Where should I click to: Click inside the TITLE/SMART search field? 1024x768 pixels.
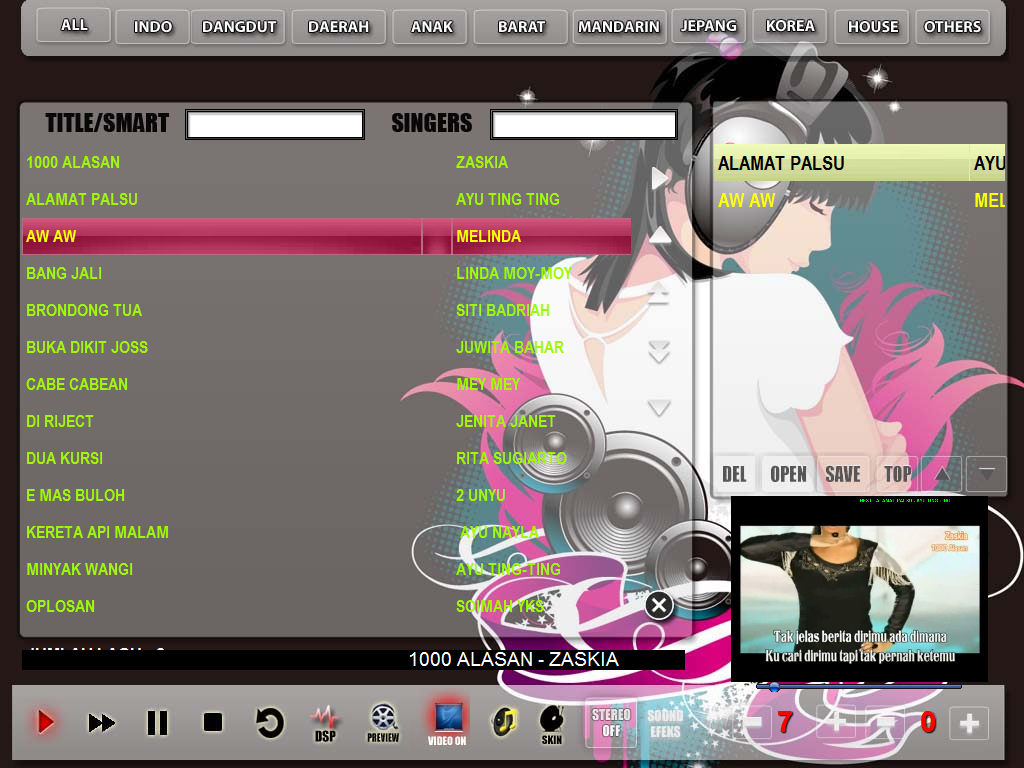pyautogui.click(x=273, y=124)
